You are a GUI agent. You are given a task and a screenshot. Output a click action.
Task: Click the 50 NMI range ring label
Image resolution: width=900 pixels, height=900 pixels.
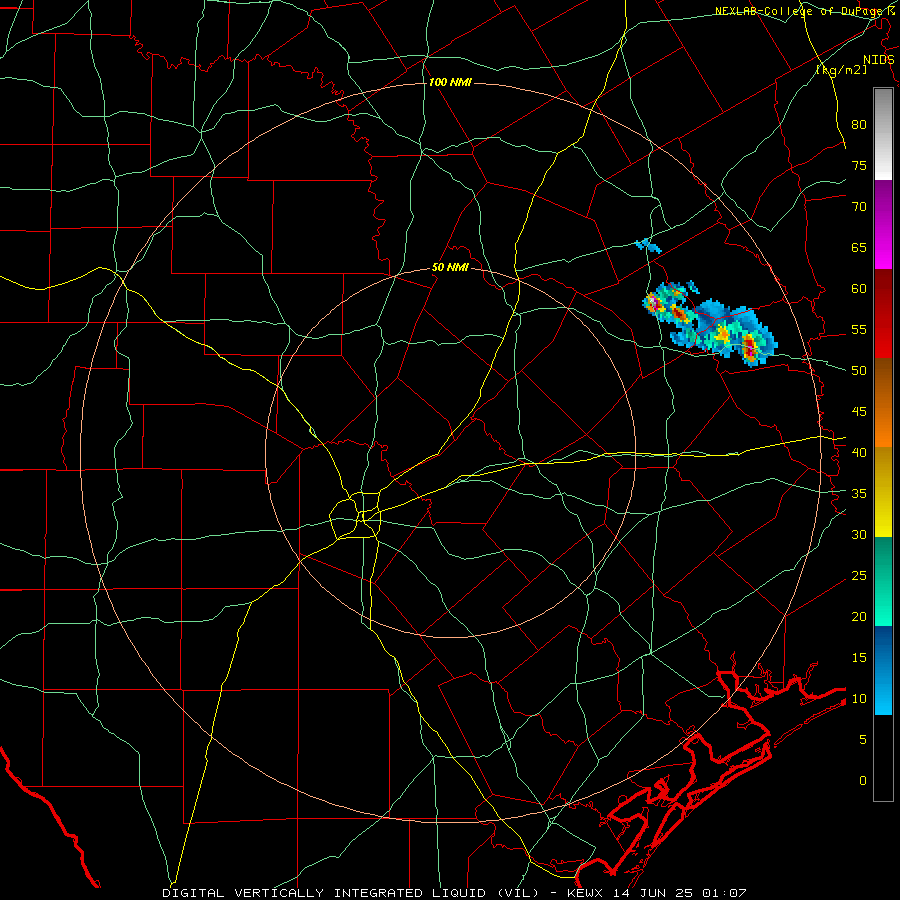pyautogui.click(x=450, y=267)
